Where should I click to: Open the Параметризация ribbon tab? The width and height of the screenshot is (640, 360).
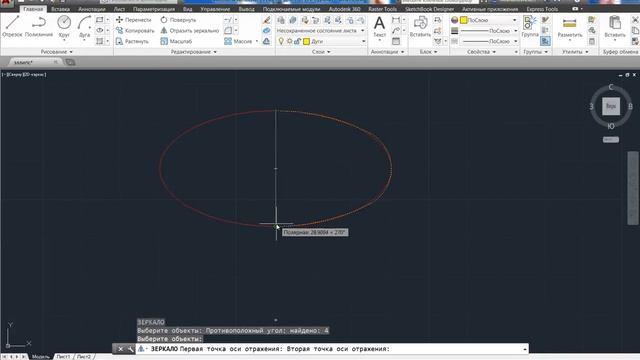click(x=154, y=9)
